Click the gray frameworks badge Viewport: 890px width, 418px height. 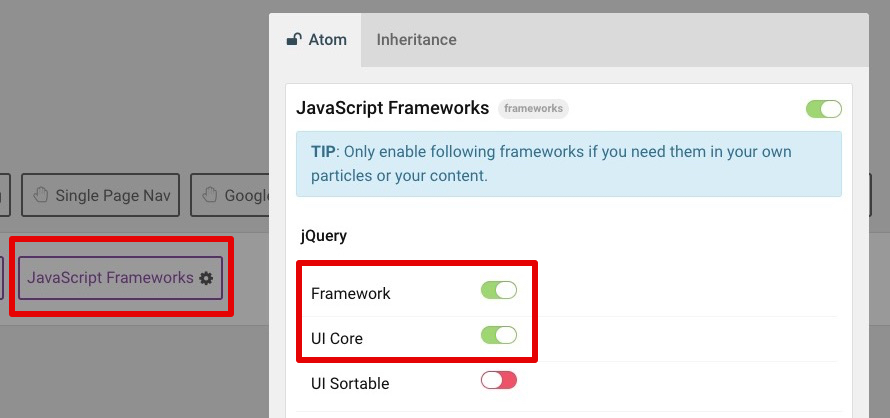click(533, 108)
